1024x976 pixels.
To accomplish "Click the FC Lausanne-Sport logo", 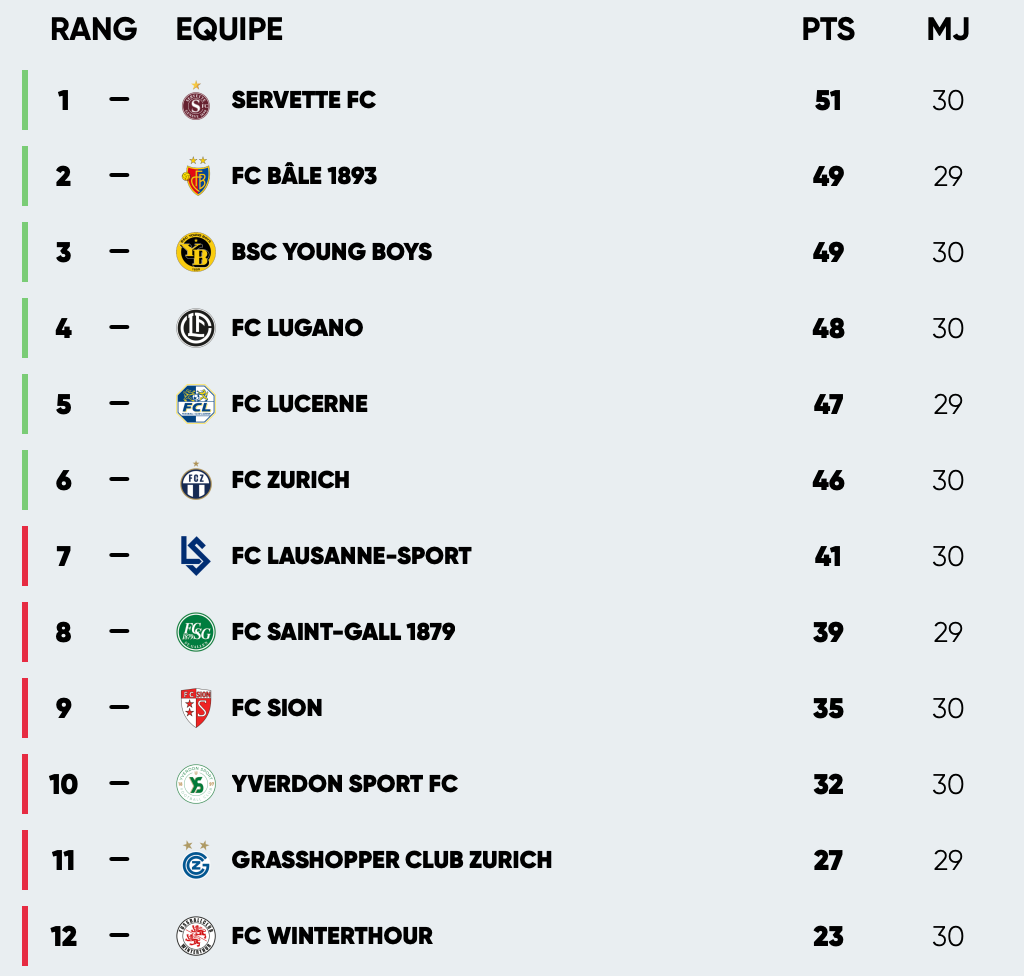I will click(196, 556).
